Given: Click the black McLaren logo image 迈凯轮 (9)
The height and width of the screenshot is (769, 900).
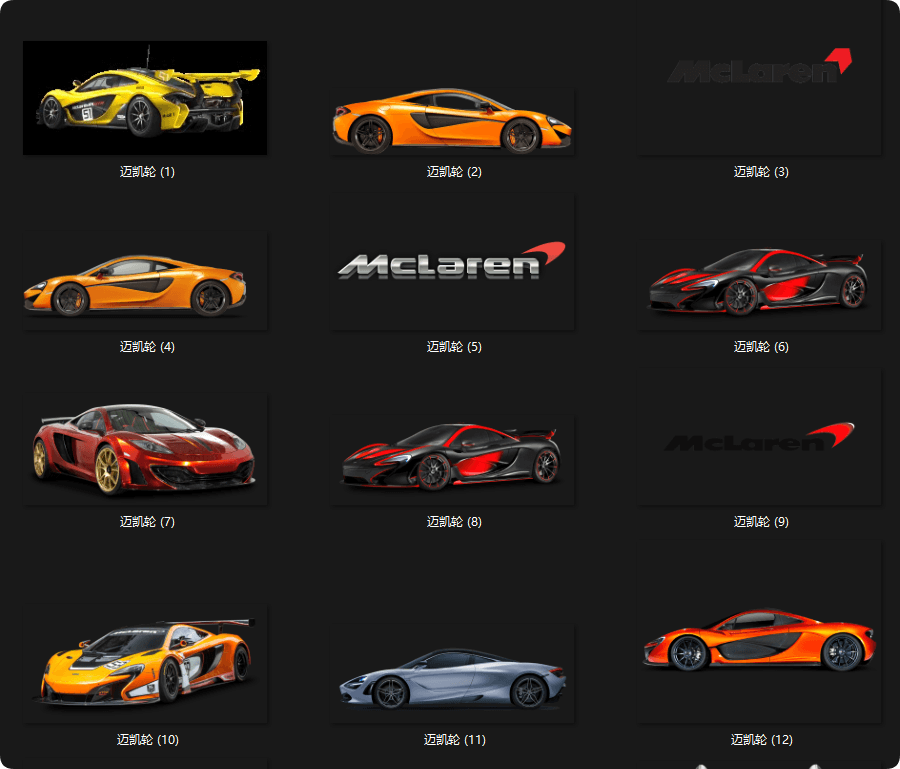Looking at the screenshot, I should tap(759, 439).
